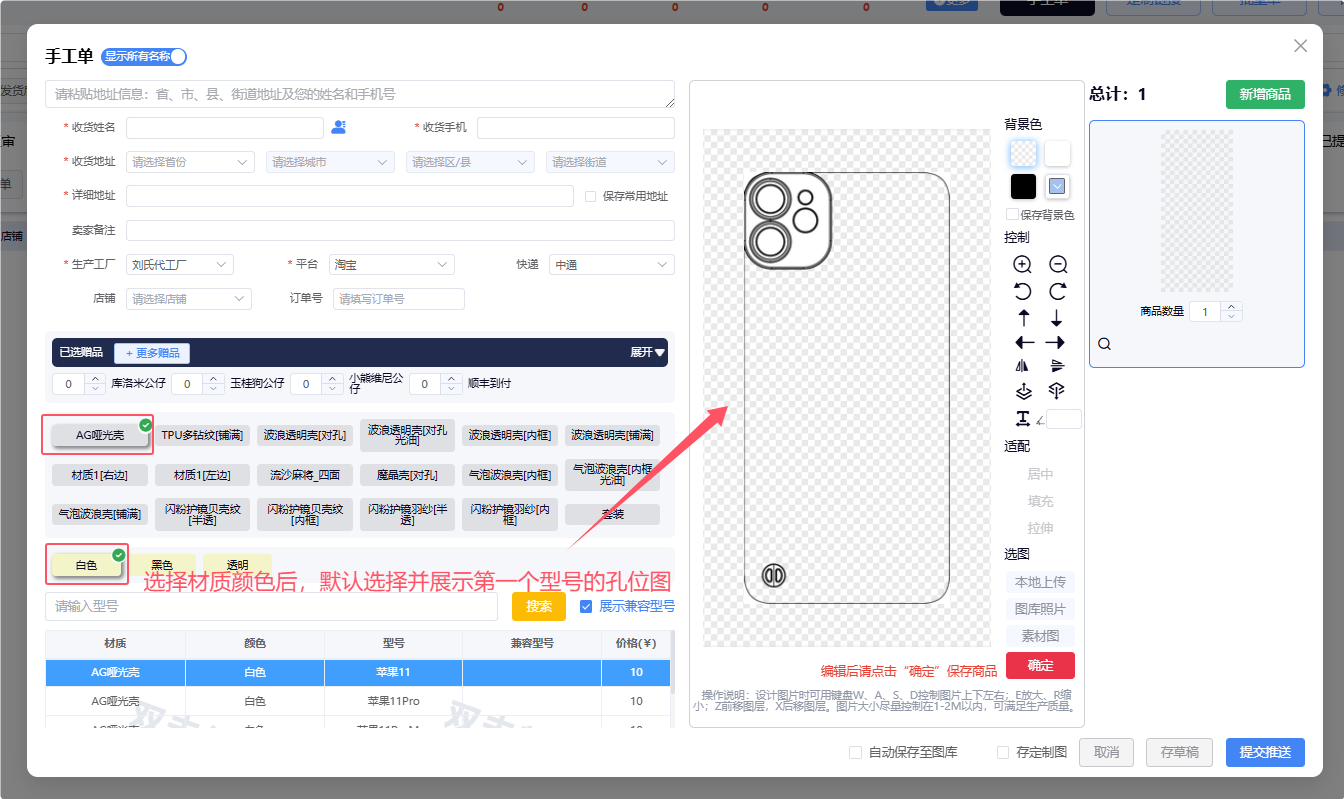Click the 新增商品 button
Screen dimensions: 1344x799
pos(1265,94)
